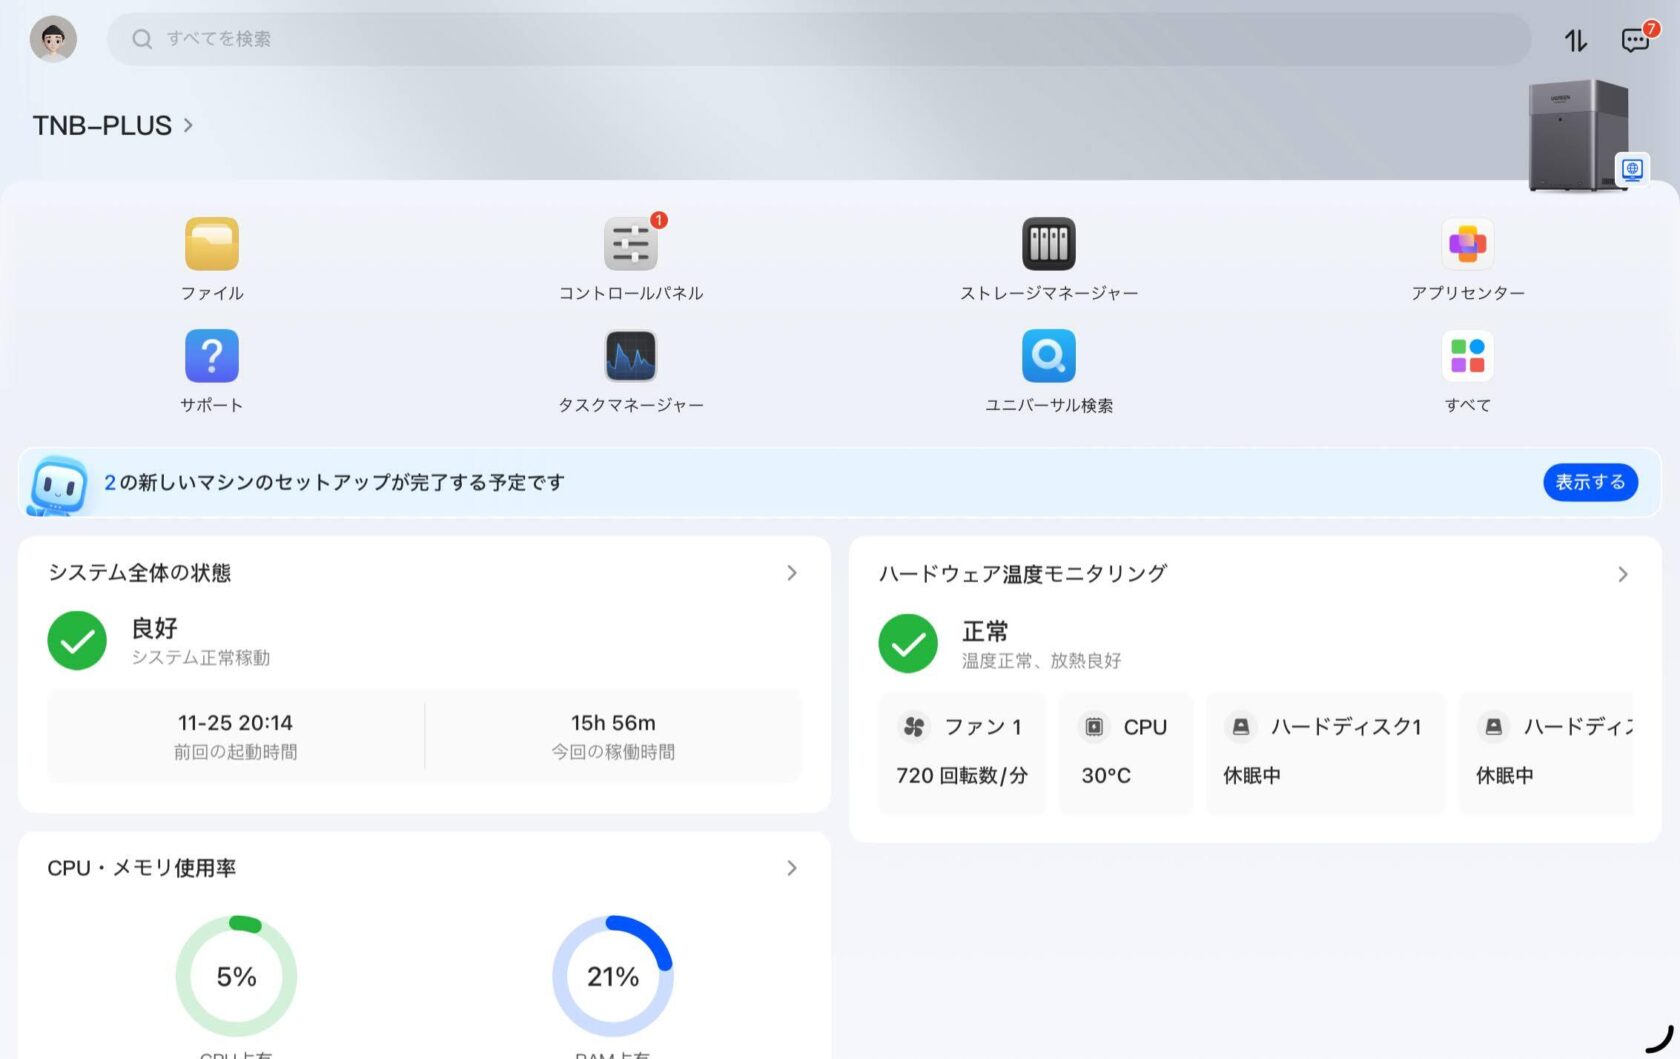This screenshot has width=1680, height=1059.
Task: Expand ハードウェア温度モニタリング panel arrow
Action: coord(1622,574)
